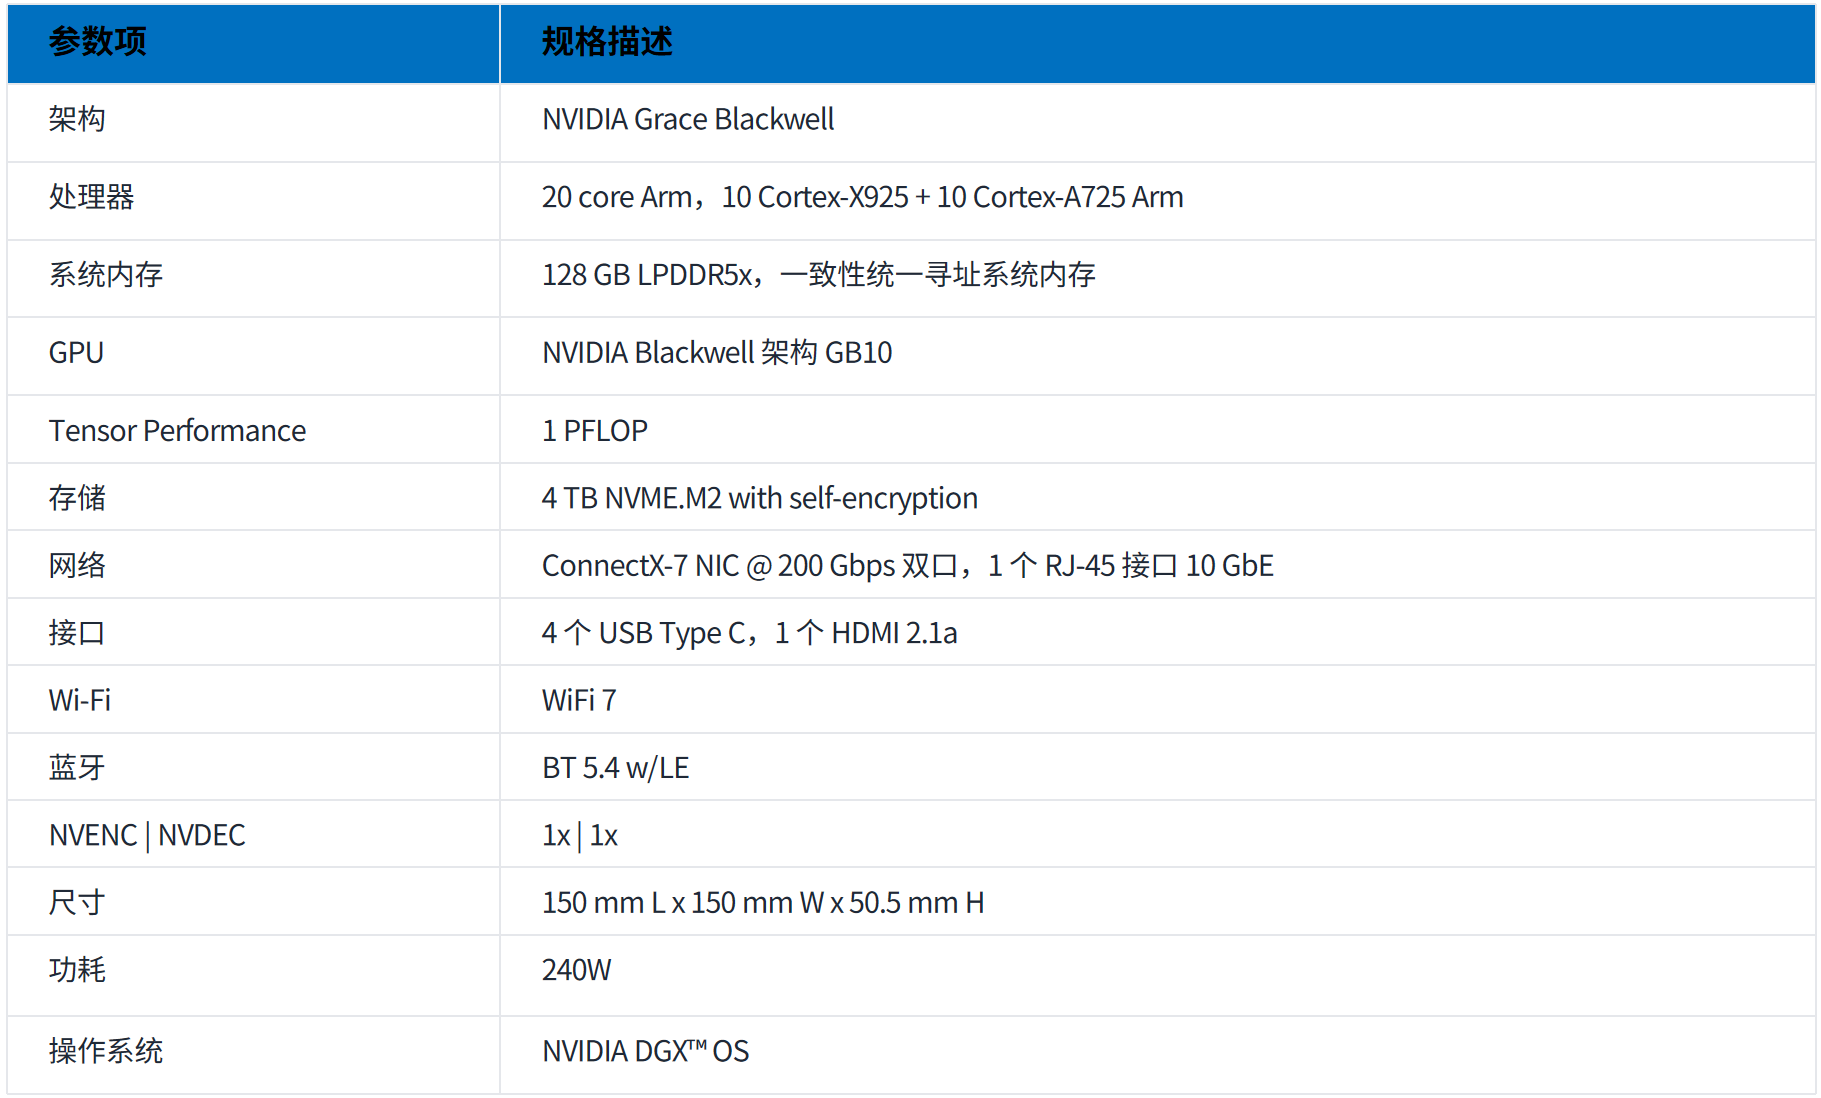Click the 150 mm dimensions value
The image size is (1821, 1098).
click(763, 903)
